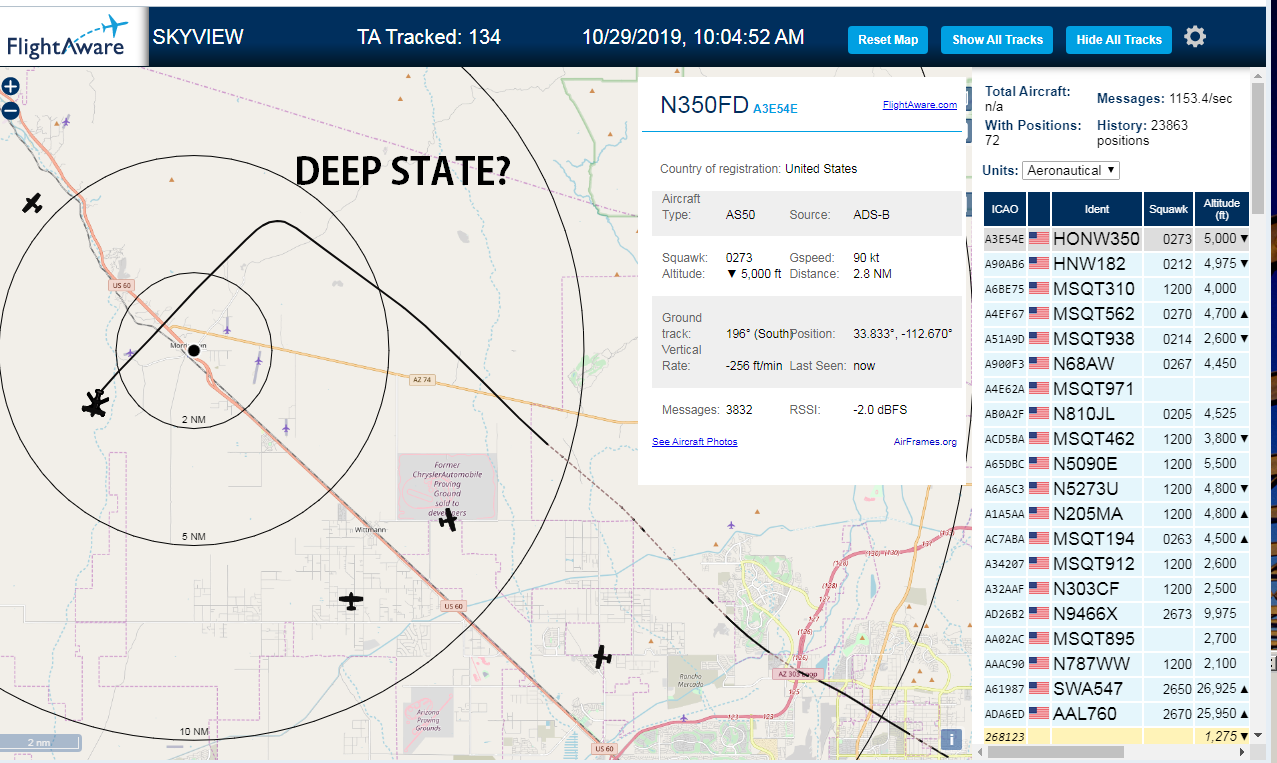Click the ICAO code A4EF67 cell
Image resolution: width=1277 pixels, height=763 pixels.
[1005, 314]
